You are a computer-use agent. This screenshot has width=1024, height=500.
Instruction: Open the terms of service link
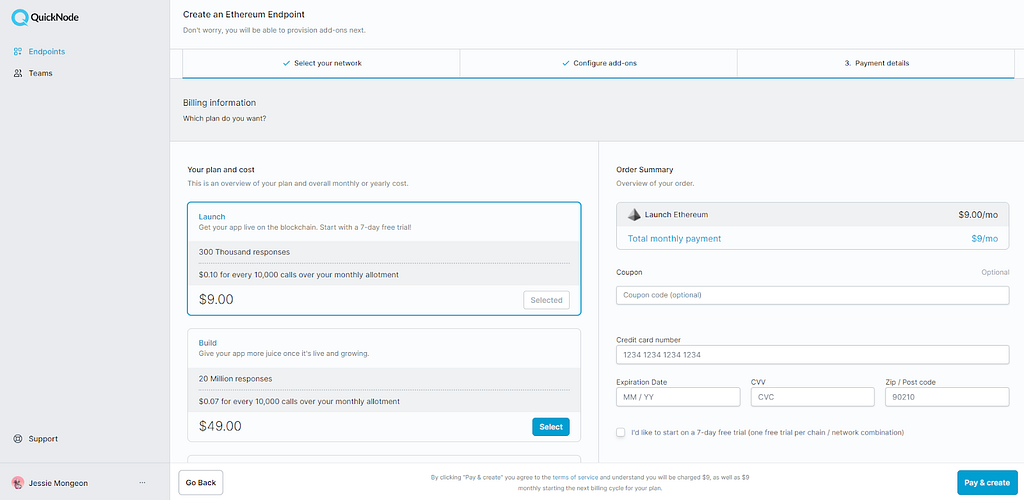[575, 478]
